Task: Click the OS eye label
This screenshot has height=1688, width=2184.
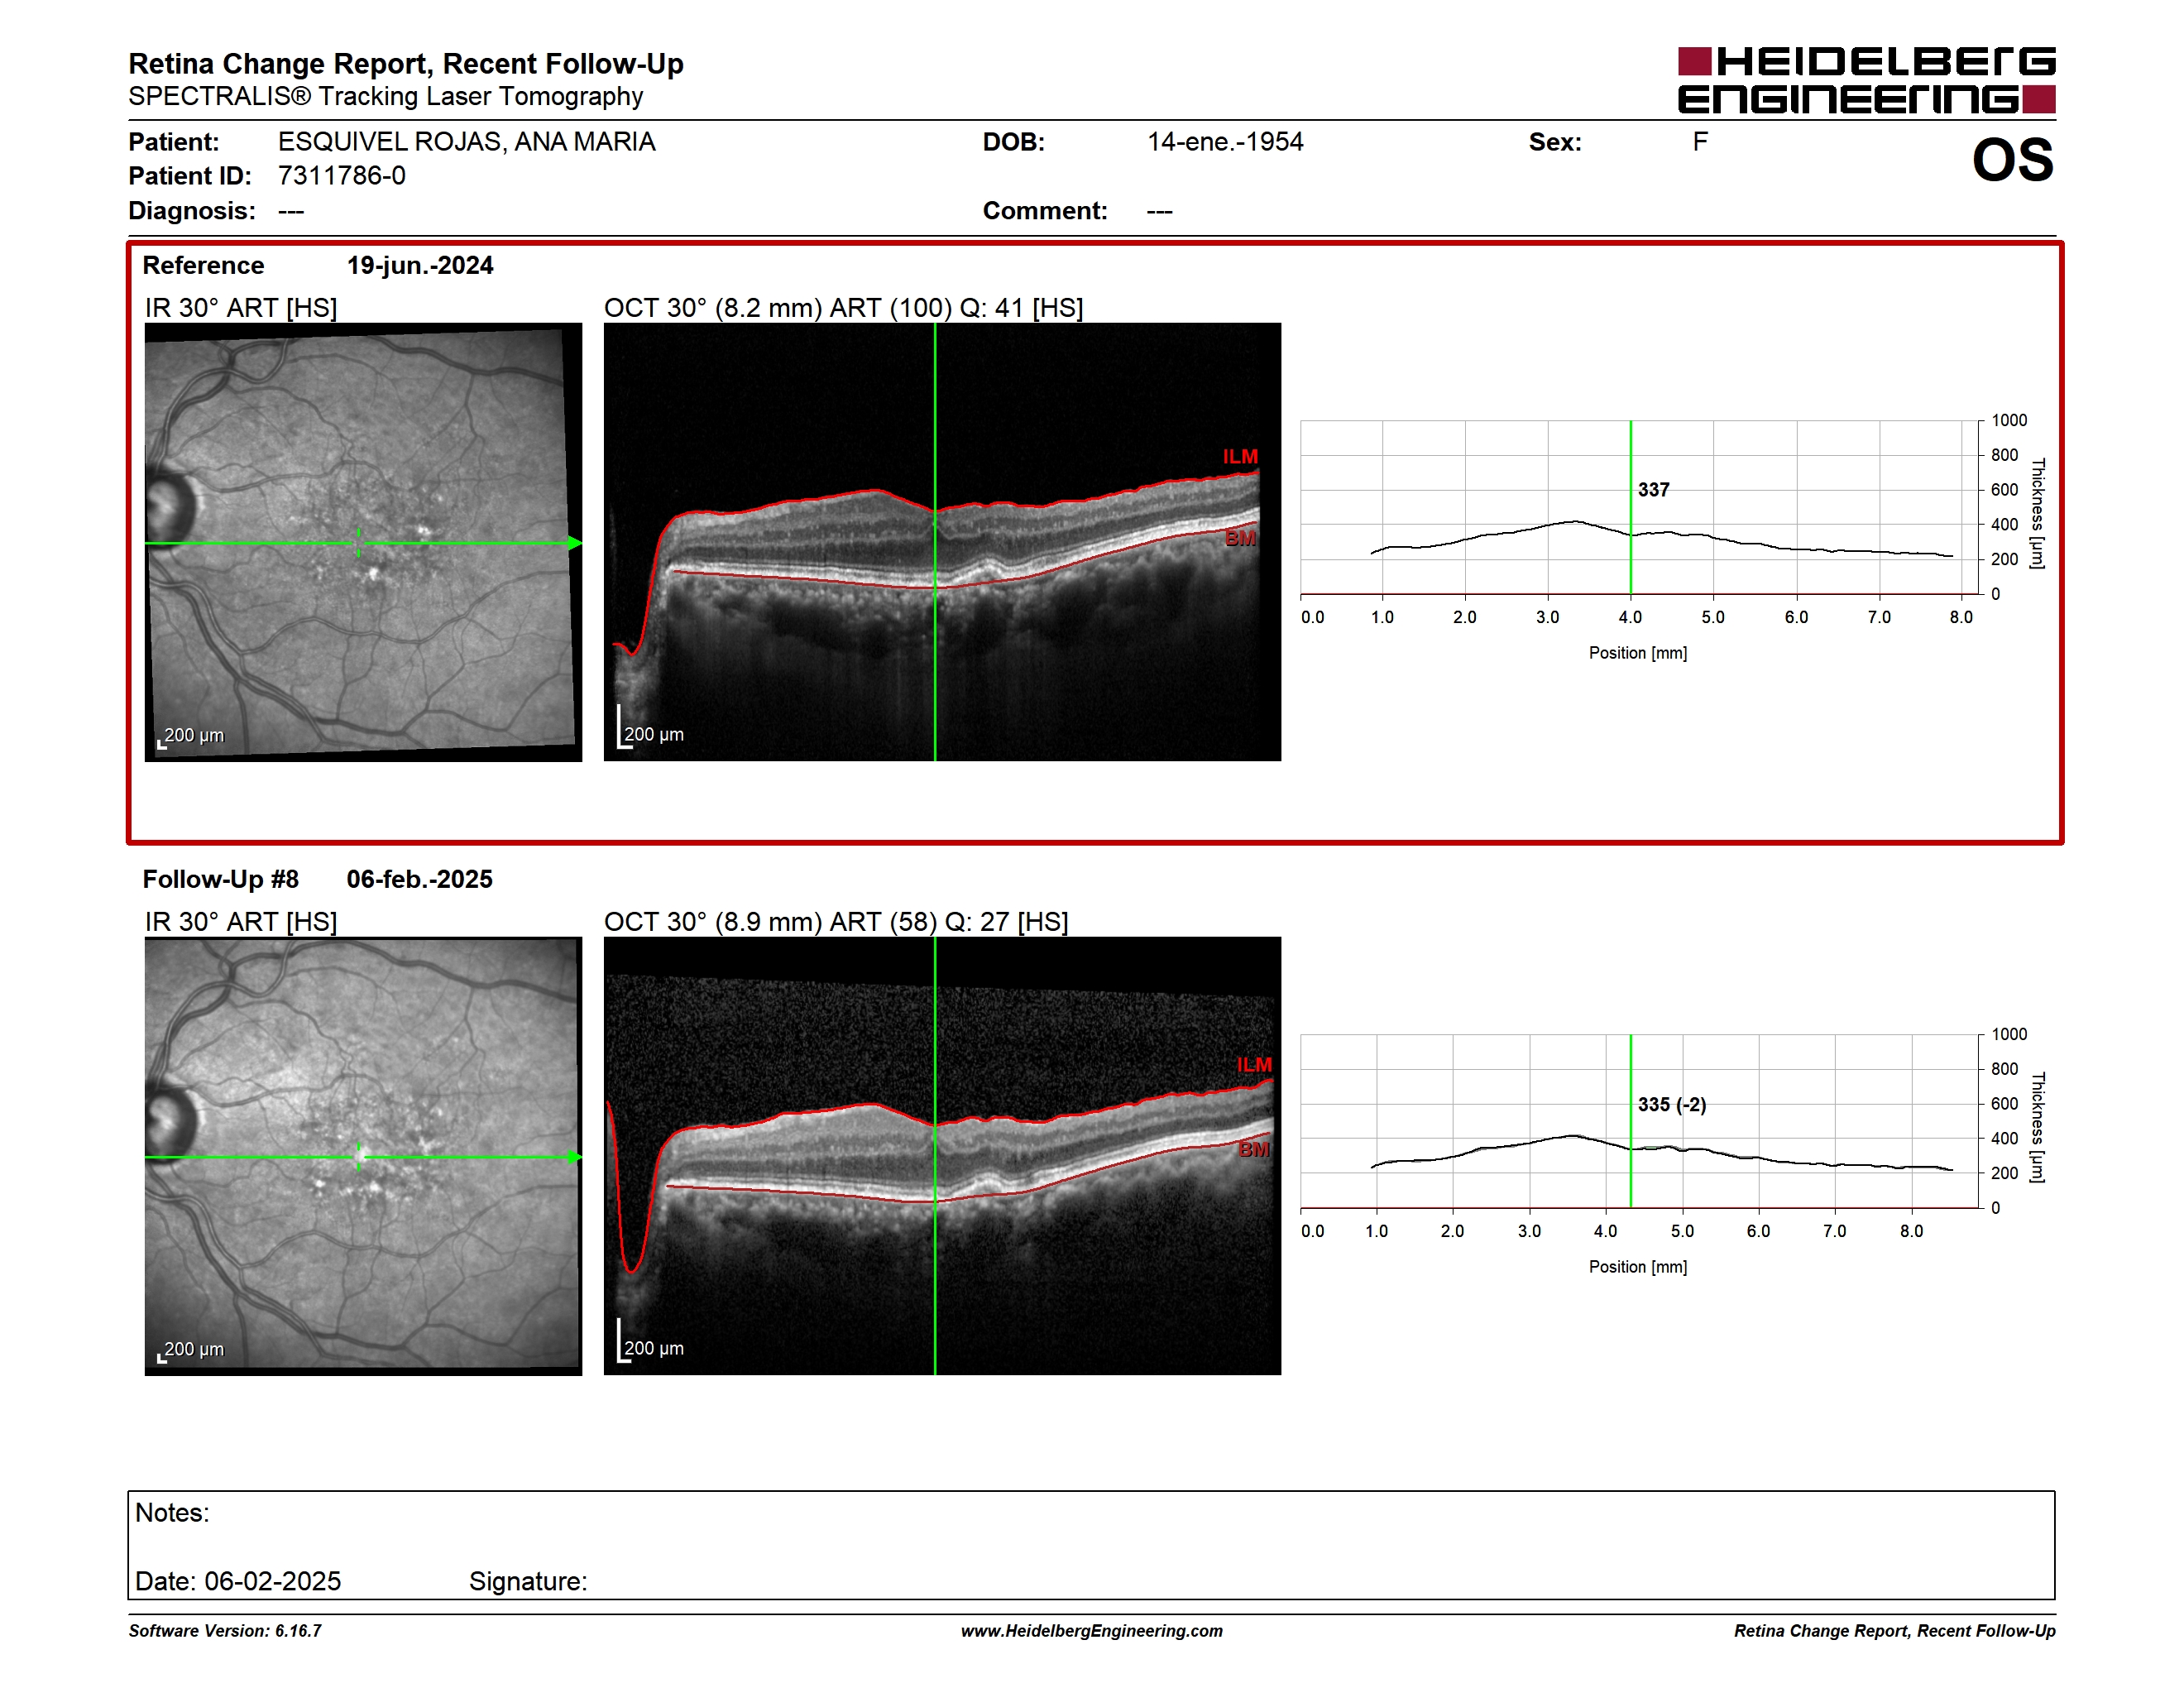Action: coord(2012,160)
